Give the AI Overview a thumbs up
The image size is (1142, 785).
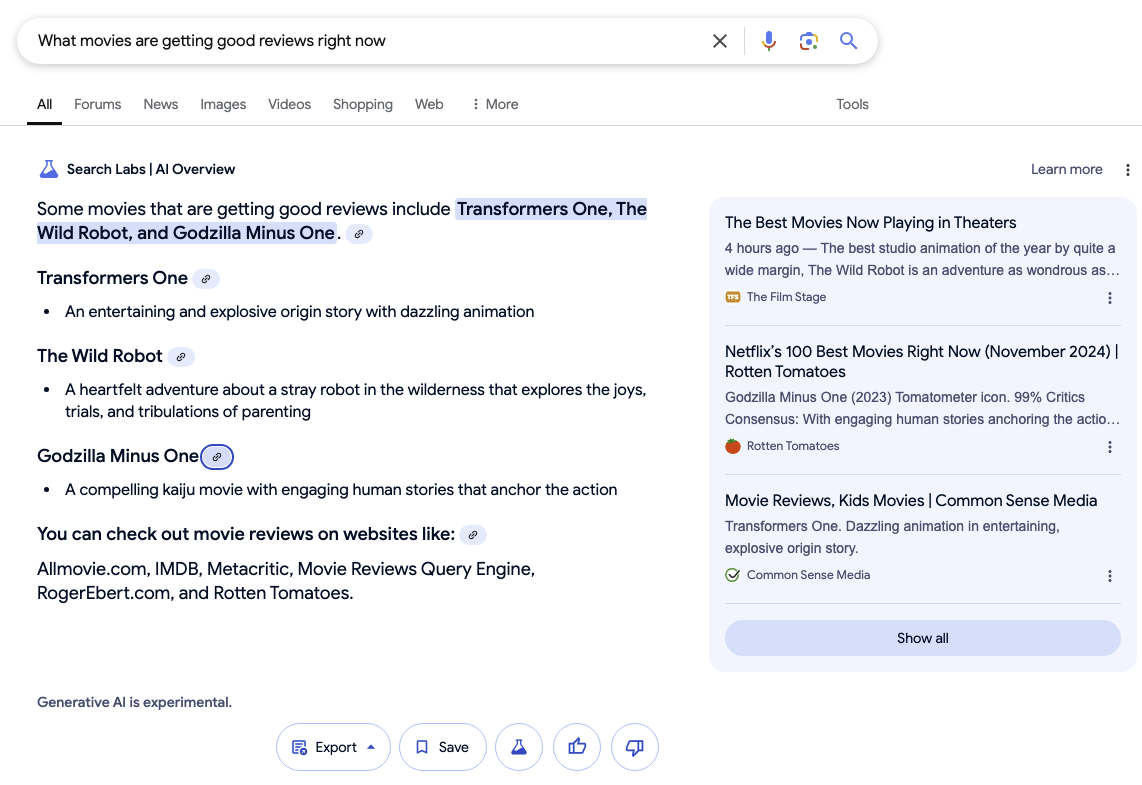(x=577, y=747)
